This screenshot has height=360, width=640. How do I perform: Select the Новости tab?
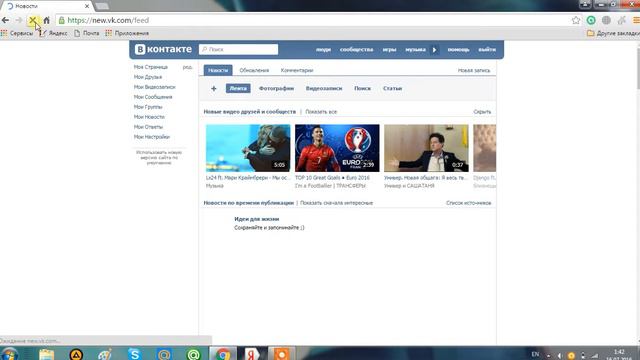click(218, 70)
